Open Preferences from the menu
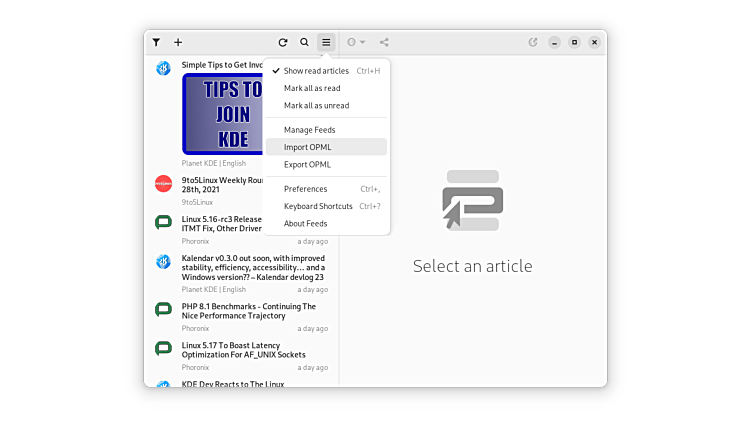This screenshot has width=752, height=423. tap(305, 189)
